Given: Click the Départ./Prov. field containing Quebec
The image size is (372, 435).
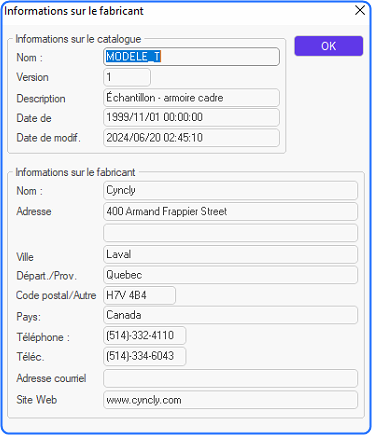Looking at the screenshot, I should (230, 275).
